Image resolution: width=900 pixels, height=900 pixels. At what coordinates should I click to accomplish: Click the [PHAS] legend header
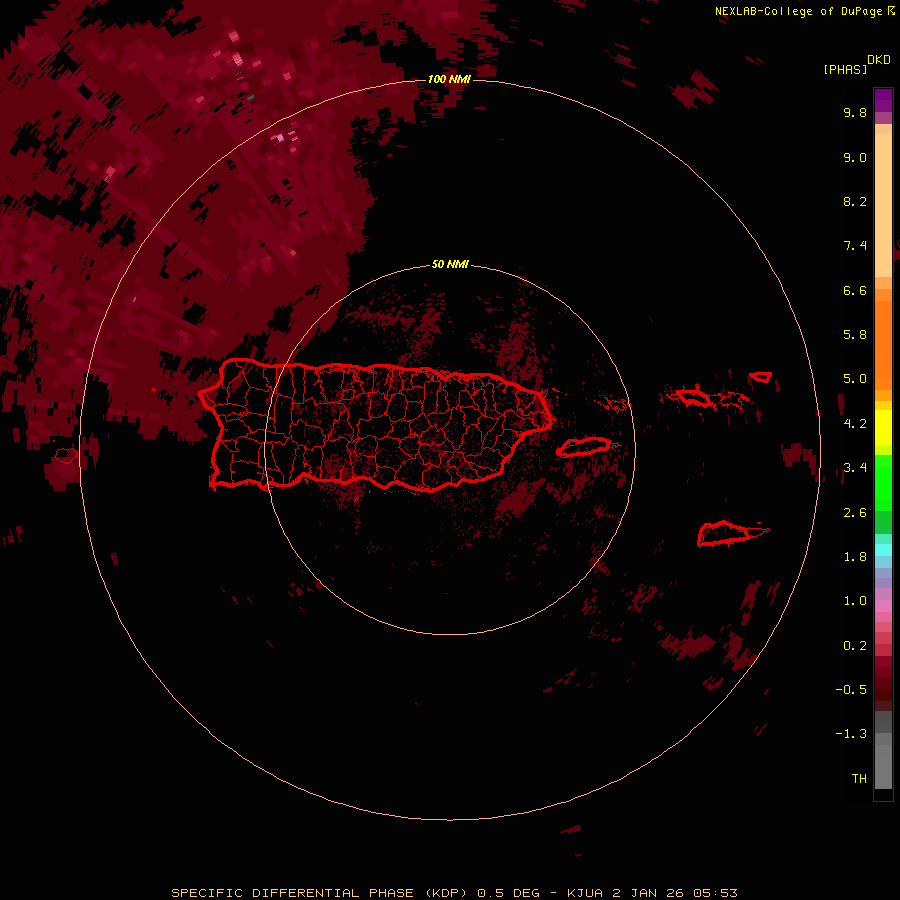coord(845,70)
